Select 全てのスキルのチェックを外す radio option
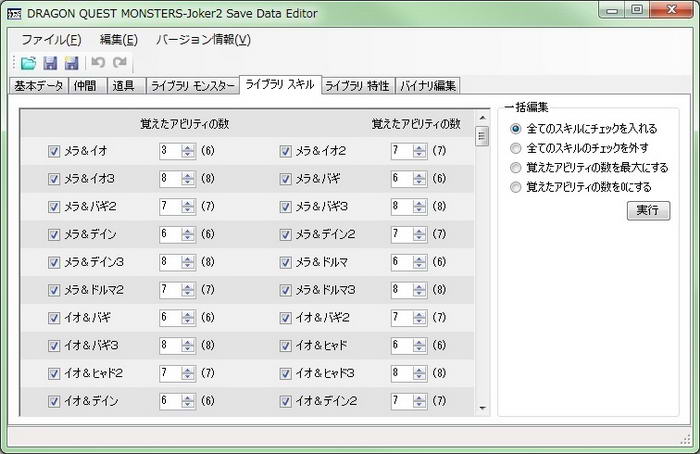This screenshot has width=700, height=454. [x=516, y=148]
